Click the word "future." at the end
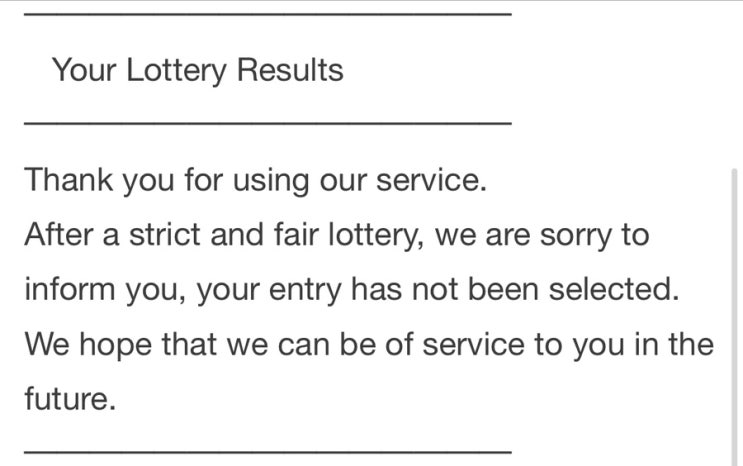The image size is (743, 466). 70,398
